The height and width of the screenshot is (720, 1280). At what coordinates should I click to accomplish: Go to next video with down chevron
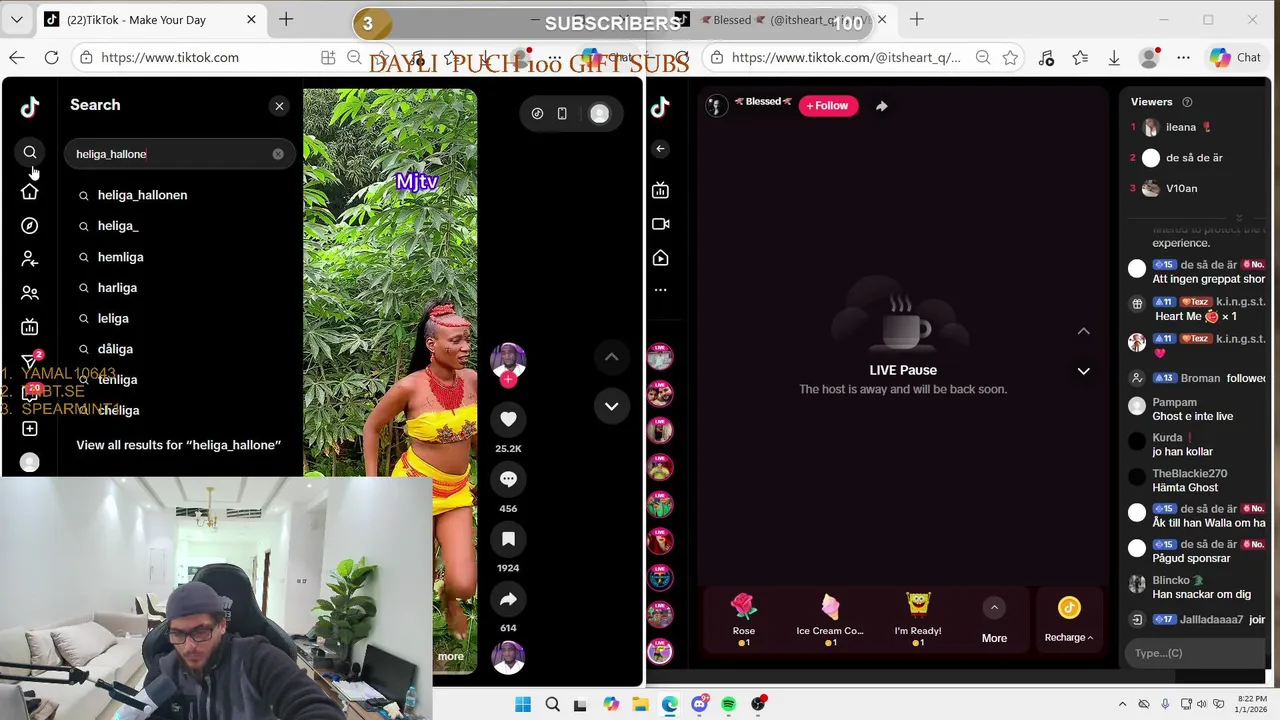[x=611, y=406]
